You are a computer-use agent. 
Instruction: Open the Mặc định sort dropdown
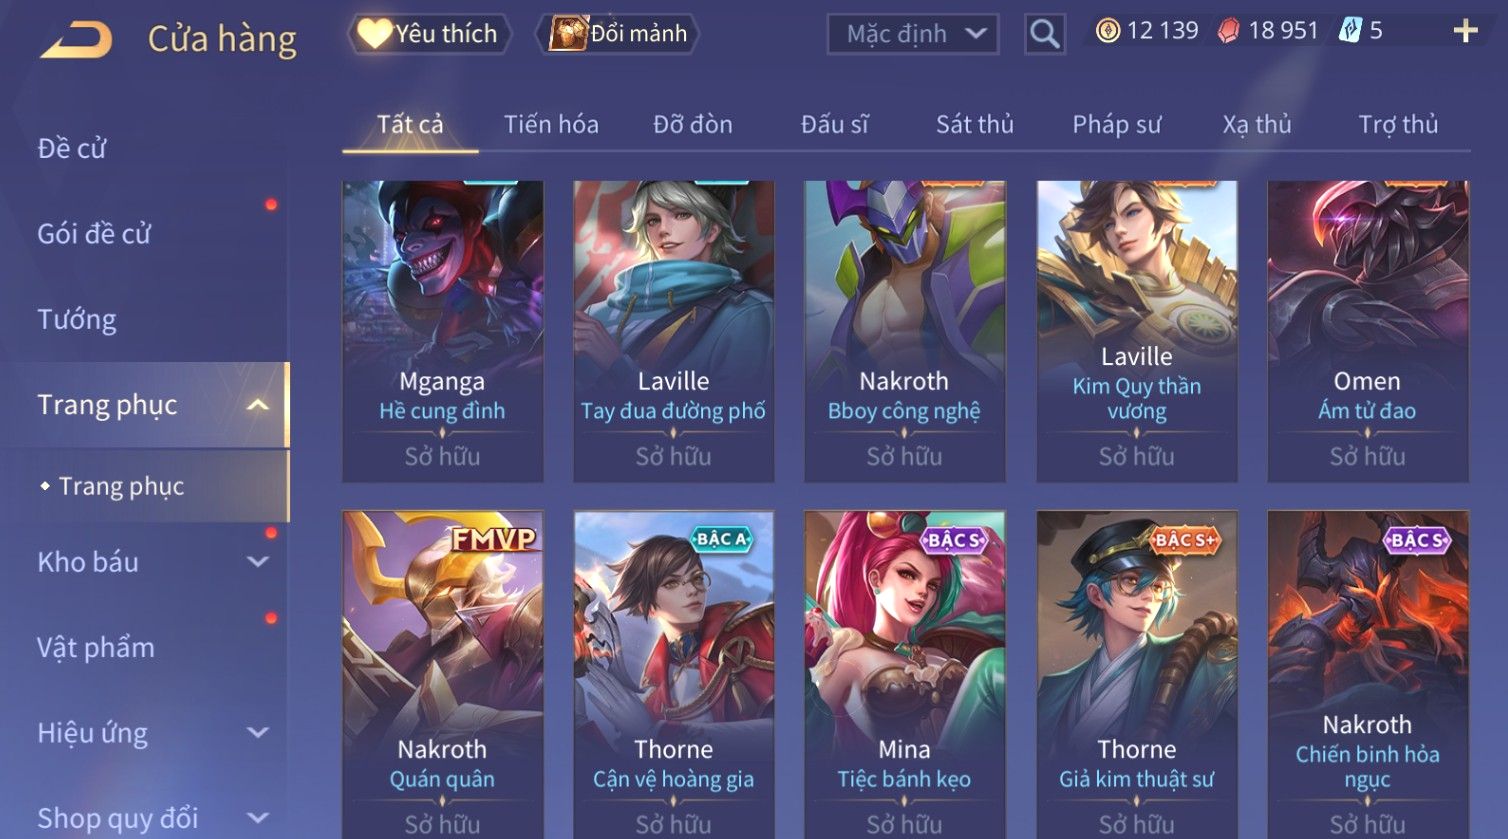pos(912,35)
